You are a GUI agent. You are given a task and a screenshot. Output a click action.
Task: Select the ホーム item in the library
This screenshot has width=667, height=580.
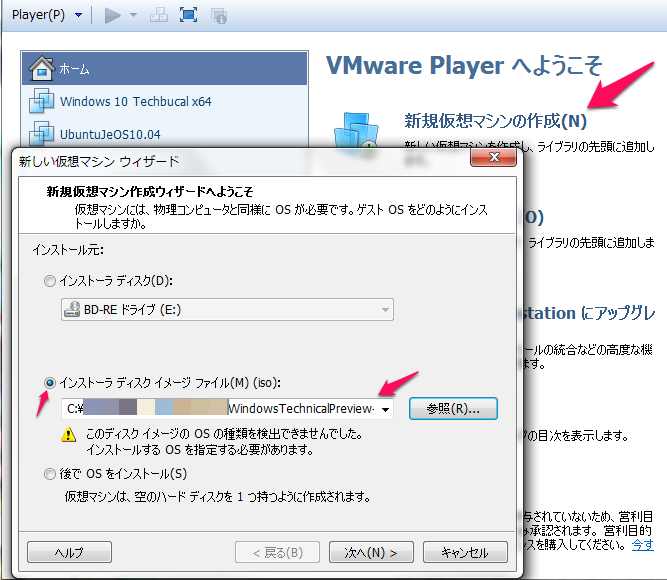pos(165,68)
